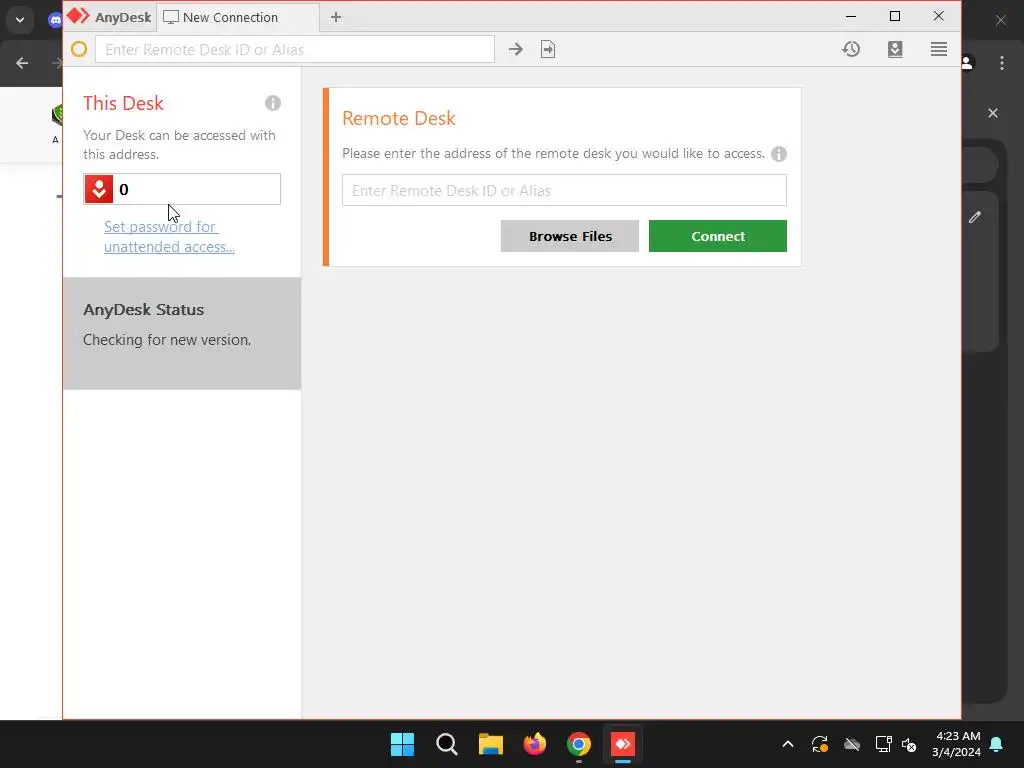Viewport: 1024px width, 768px height.
Task: Click the connect arrow in toolbar
Action: [x=515, y=49]
